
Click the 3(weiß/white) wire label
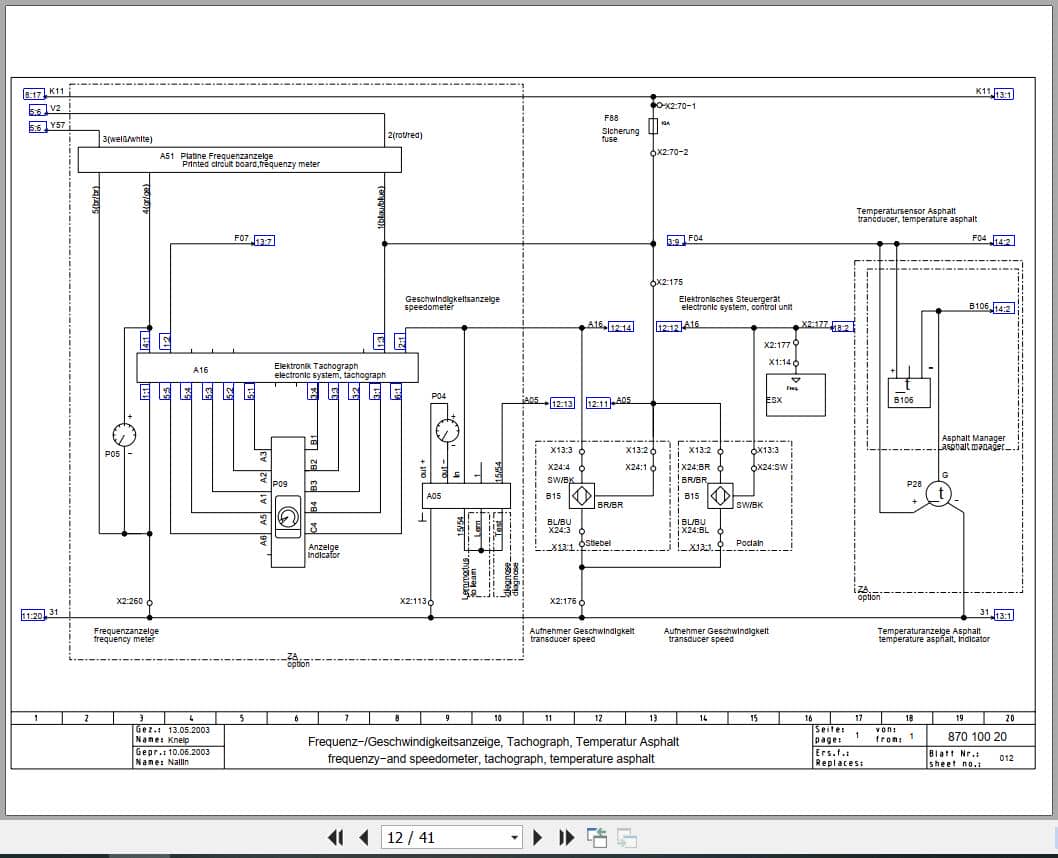click(x=128, y=139)
